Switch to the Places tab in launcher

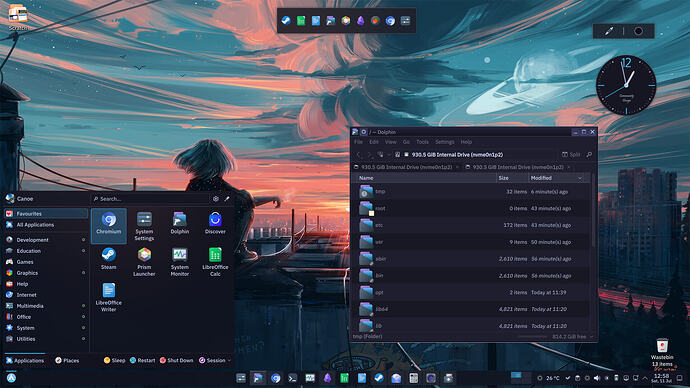click(67, 360)
